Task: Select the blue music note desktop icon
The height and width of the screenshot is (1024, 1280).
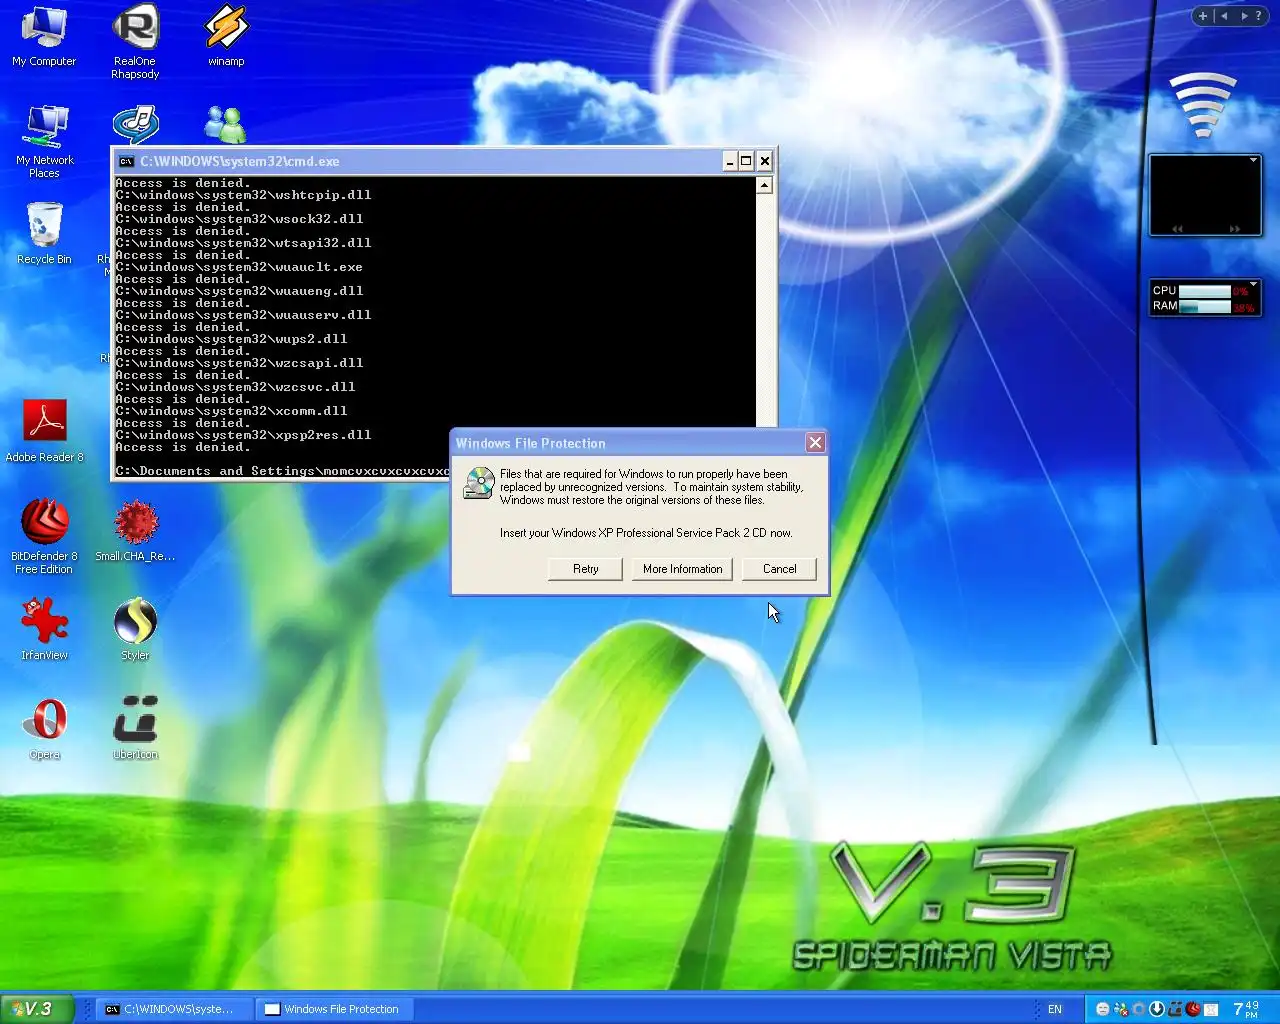Action: click(x=135, y=125)
